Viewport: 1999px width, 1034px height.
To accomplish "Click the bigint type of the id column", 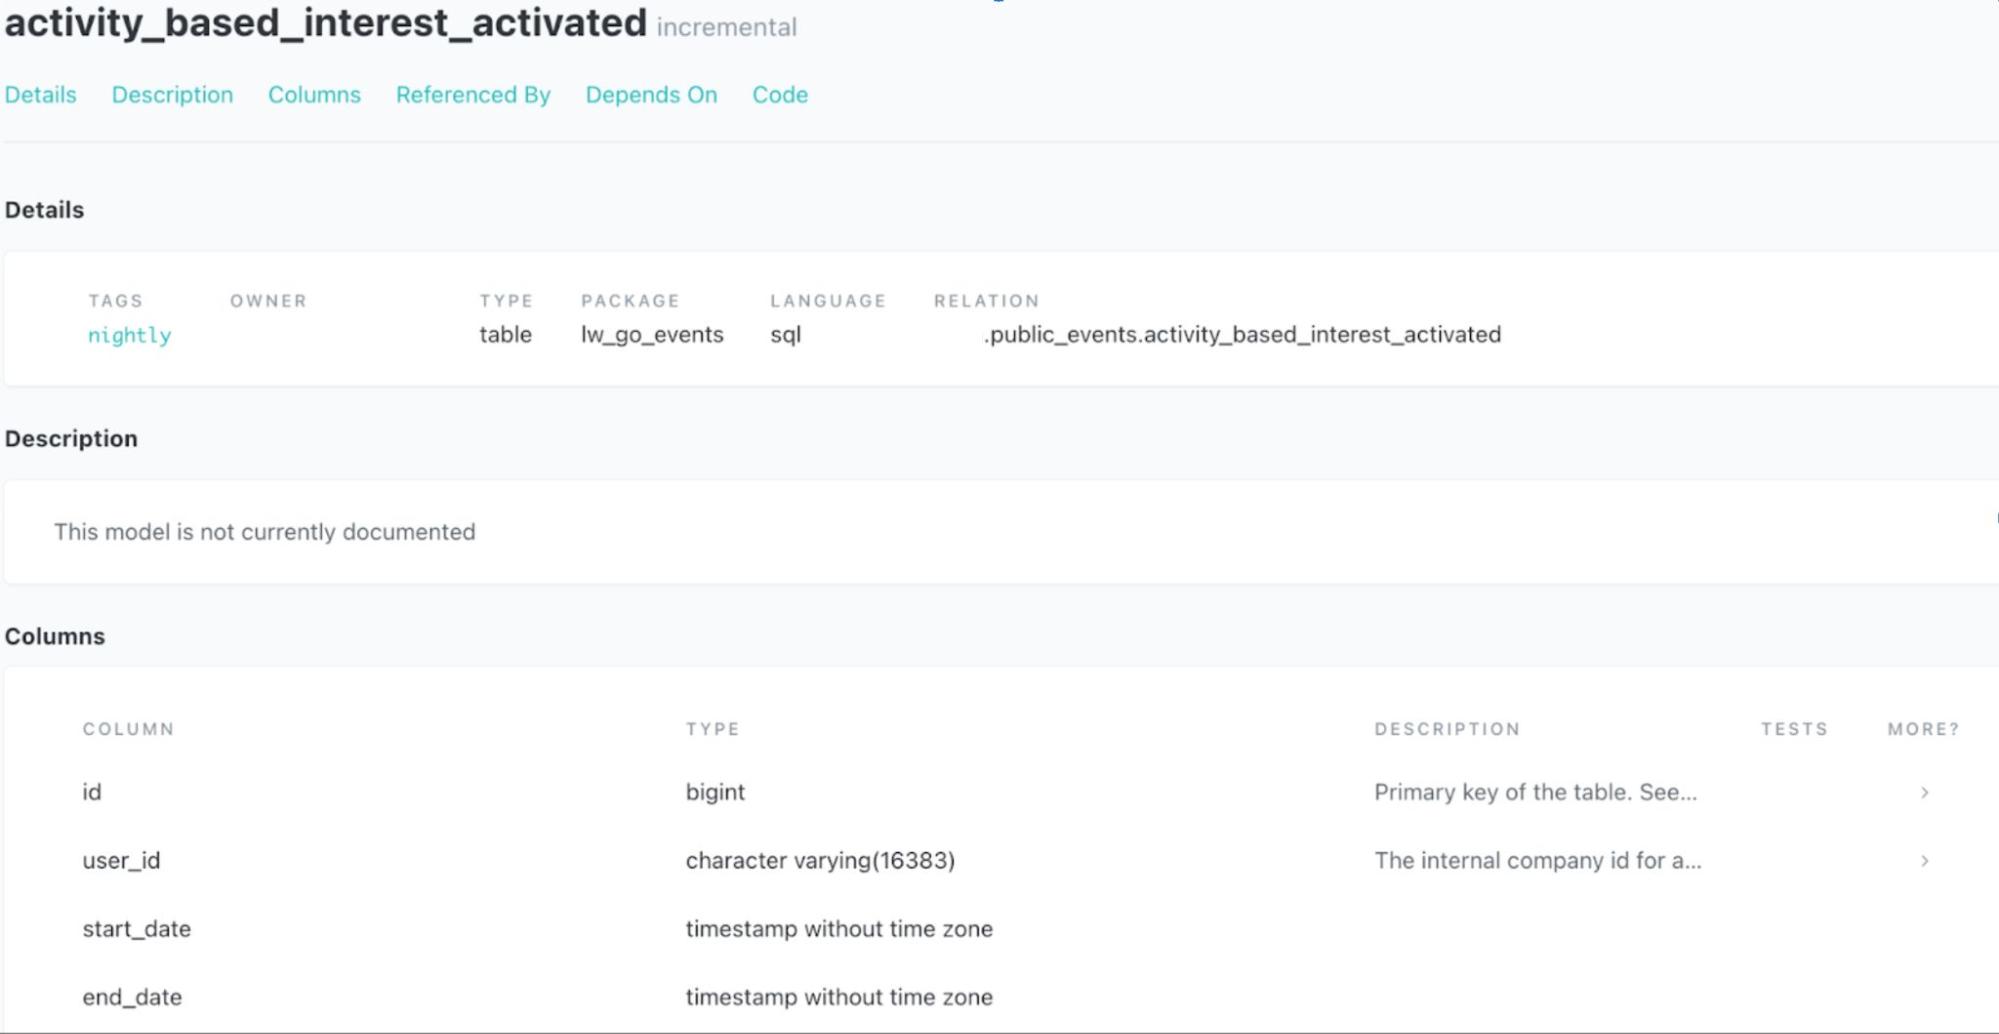I will pyautogui.click(x=714, y=792).
